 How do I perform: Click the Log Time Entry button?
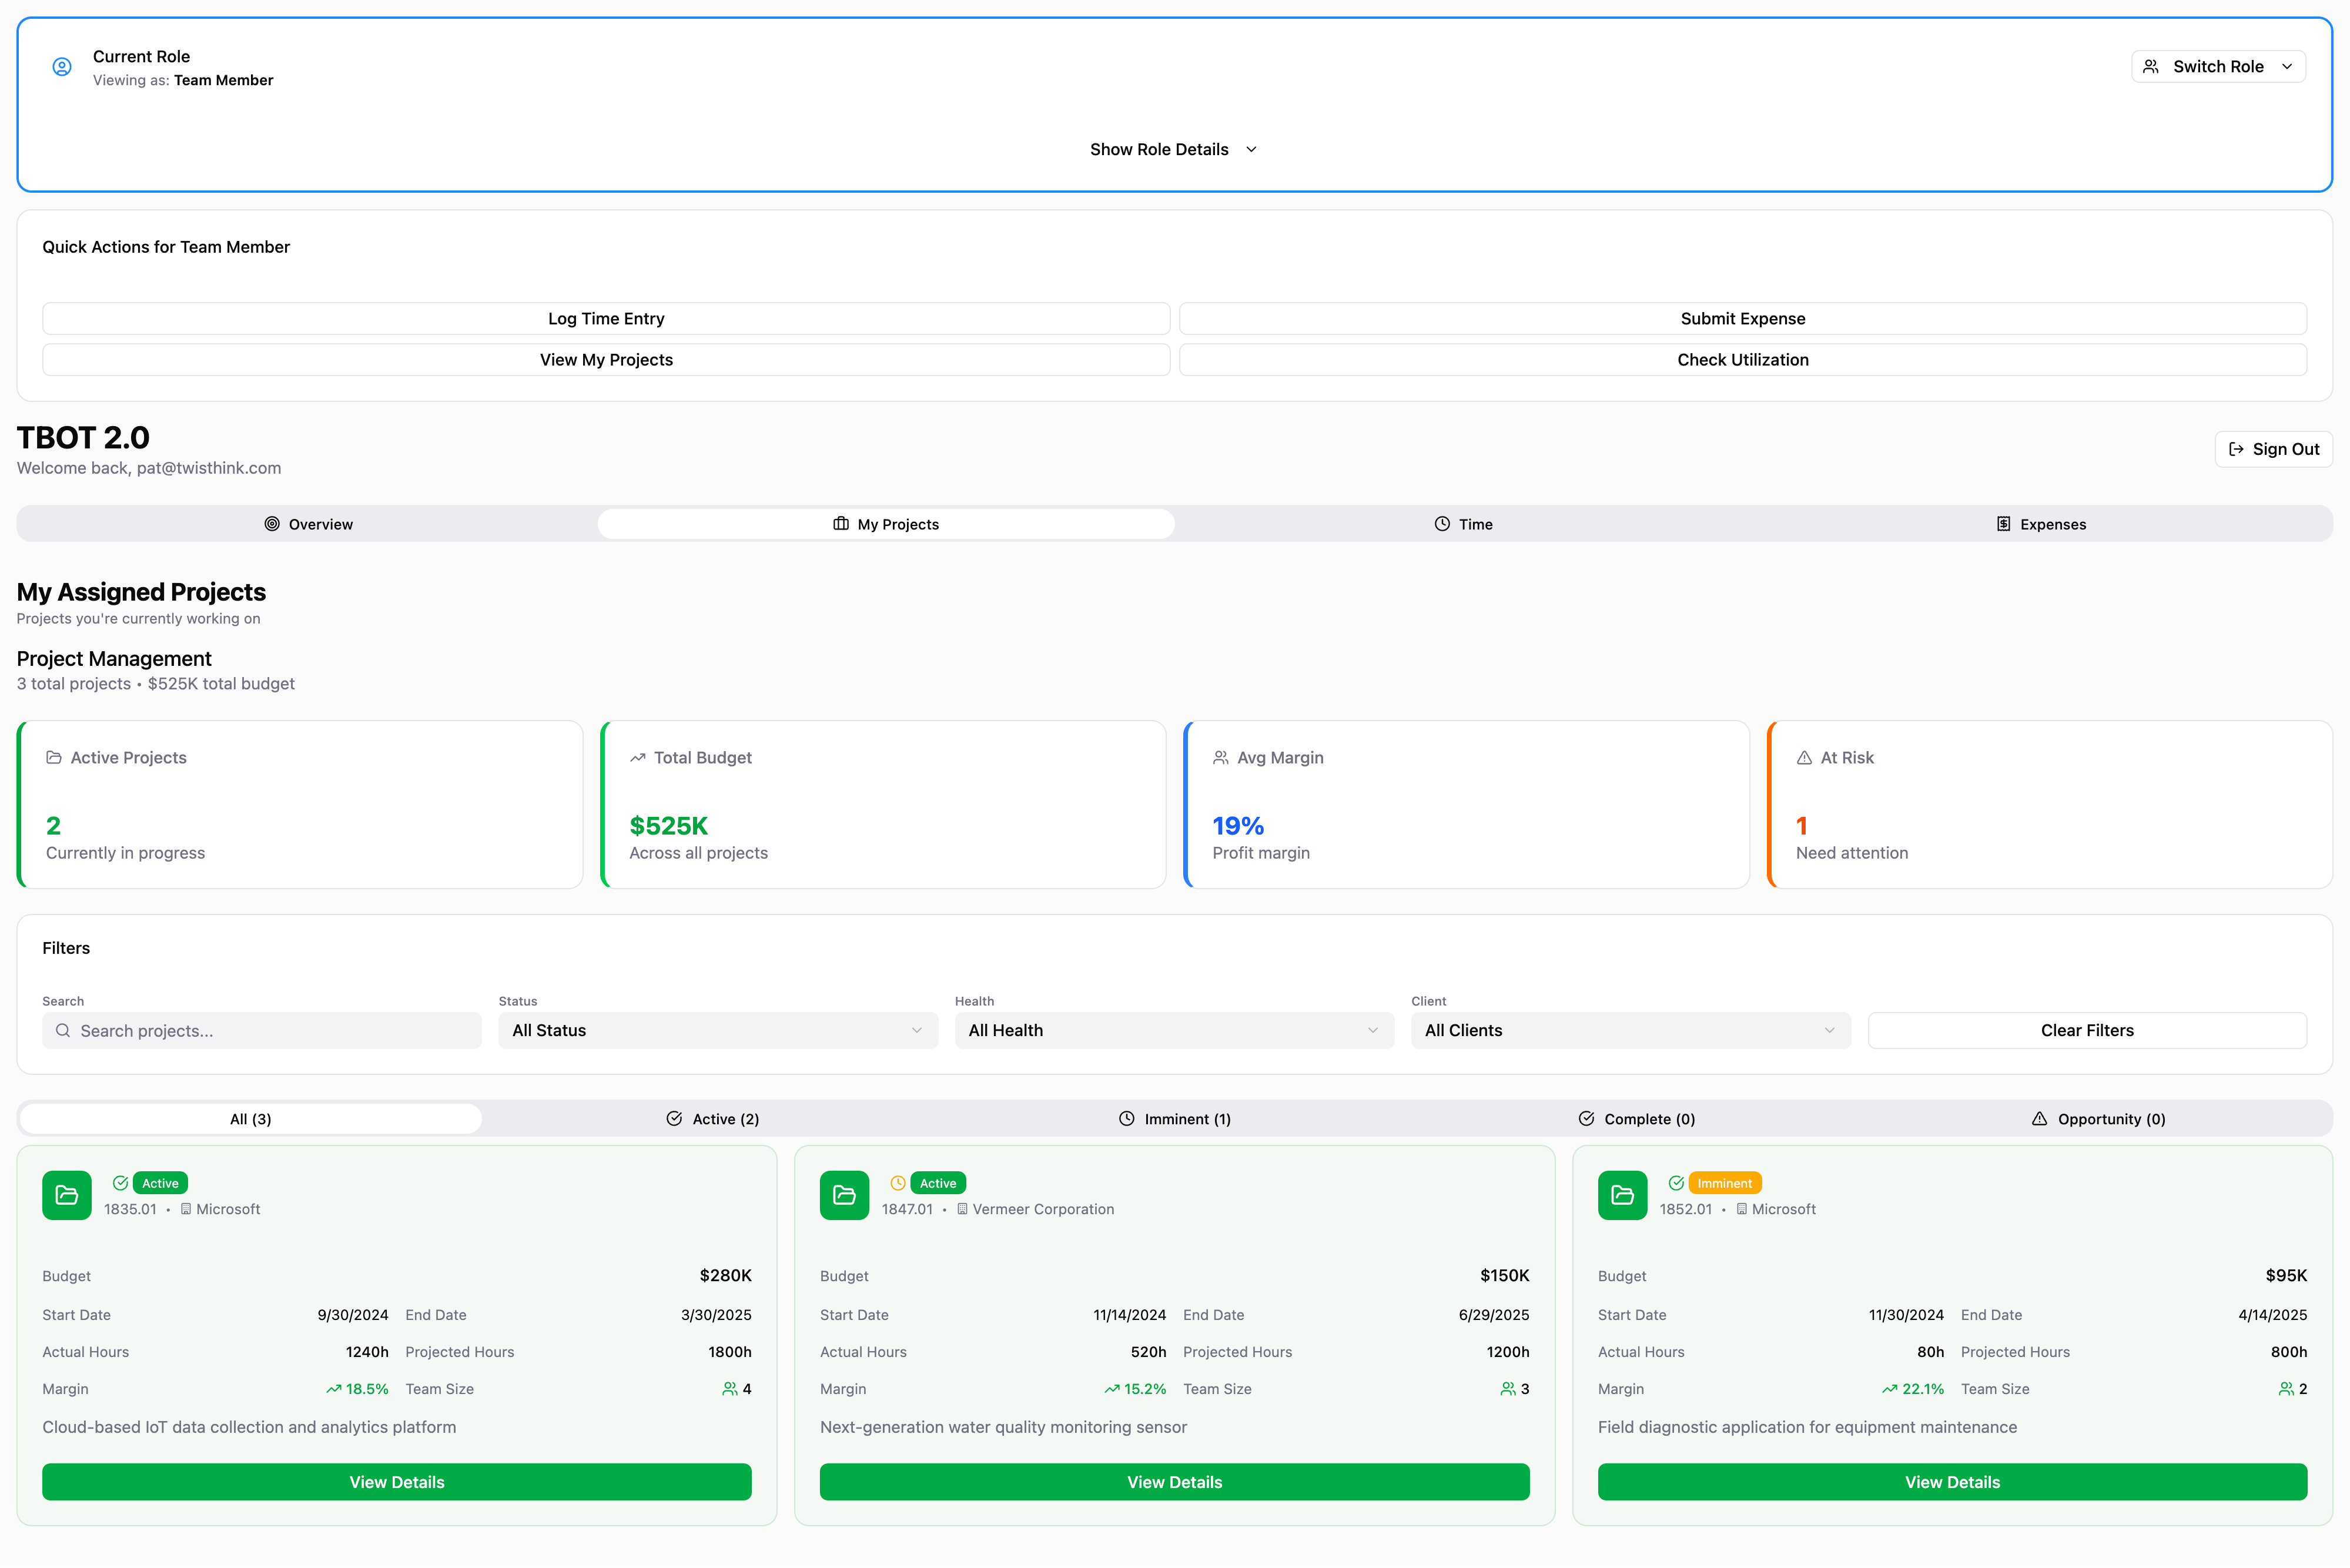(606, 319)
